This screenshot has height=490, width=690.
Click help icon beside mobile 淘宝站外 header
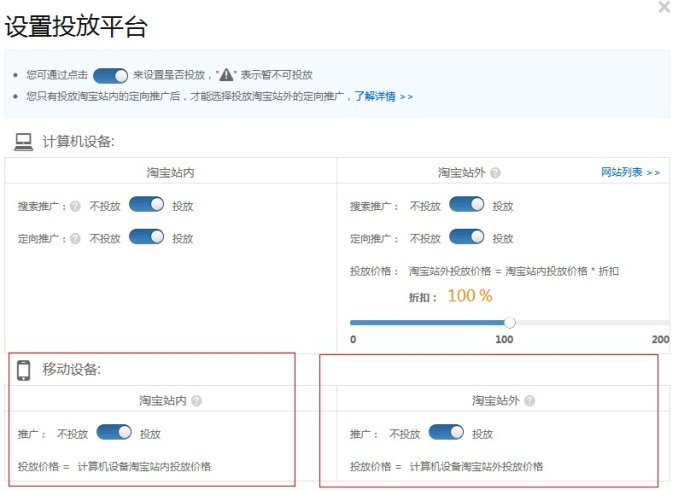coord(529,401)
